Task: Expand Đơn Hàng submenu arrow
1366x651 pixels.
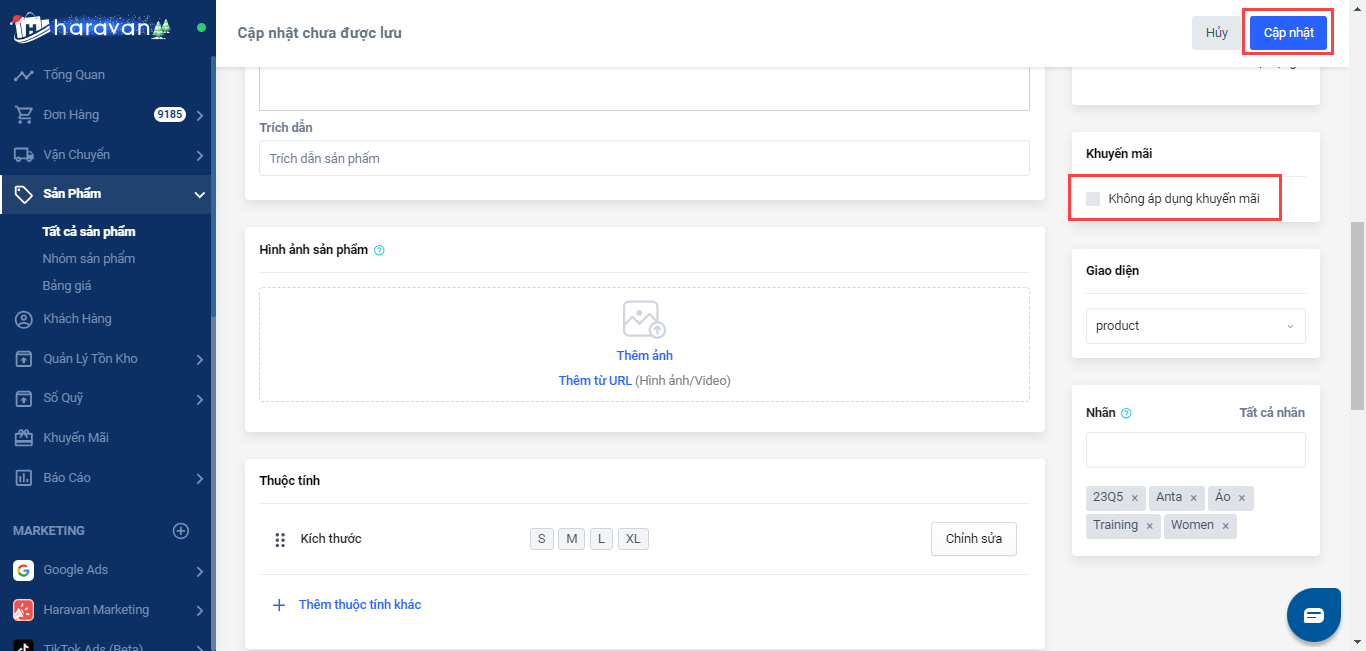Action: coord(200,116)
